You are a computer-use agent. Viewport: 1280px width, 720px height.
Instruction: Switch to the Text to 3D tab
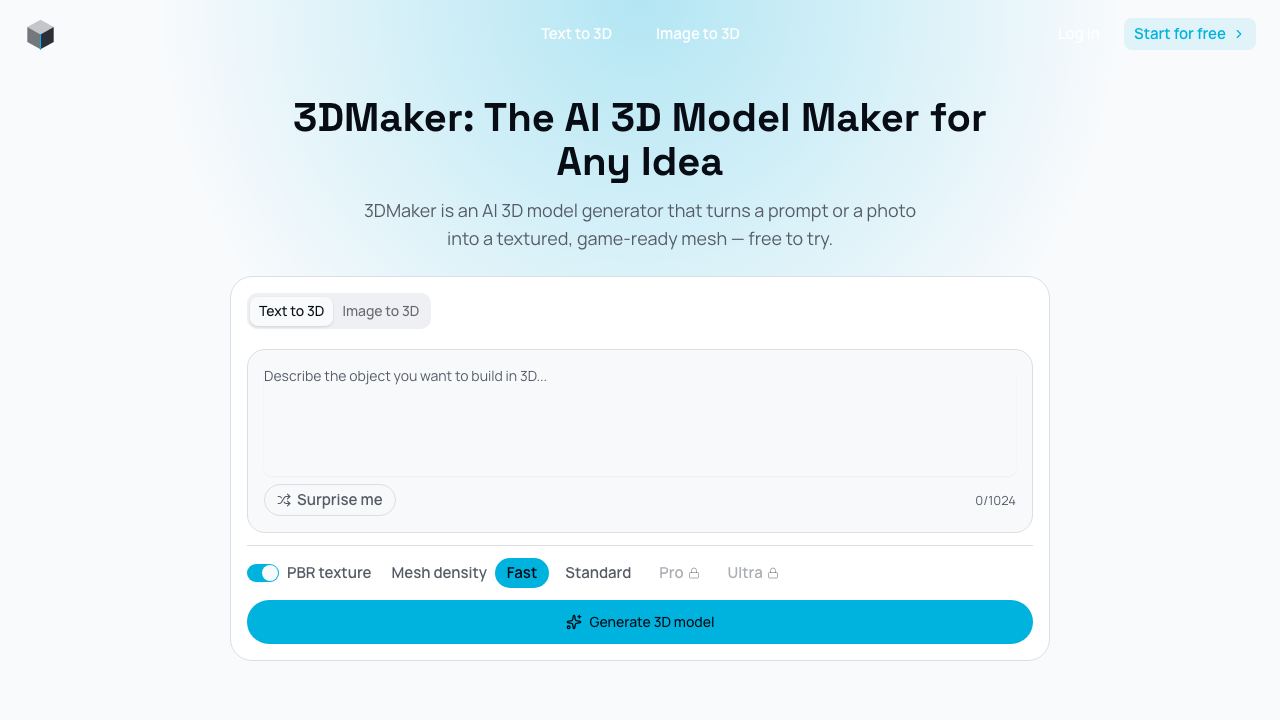click(x=291, y=311)
